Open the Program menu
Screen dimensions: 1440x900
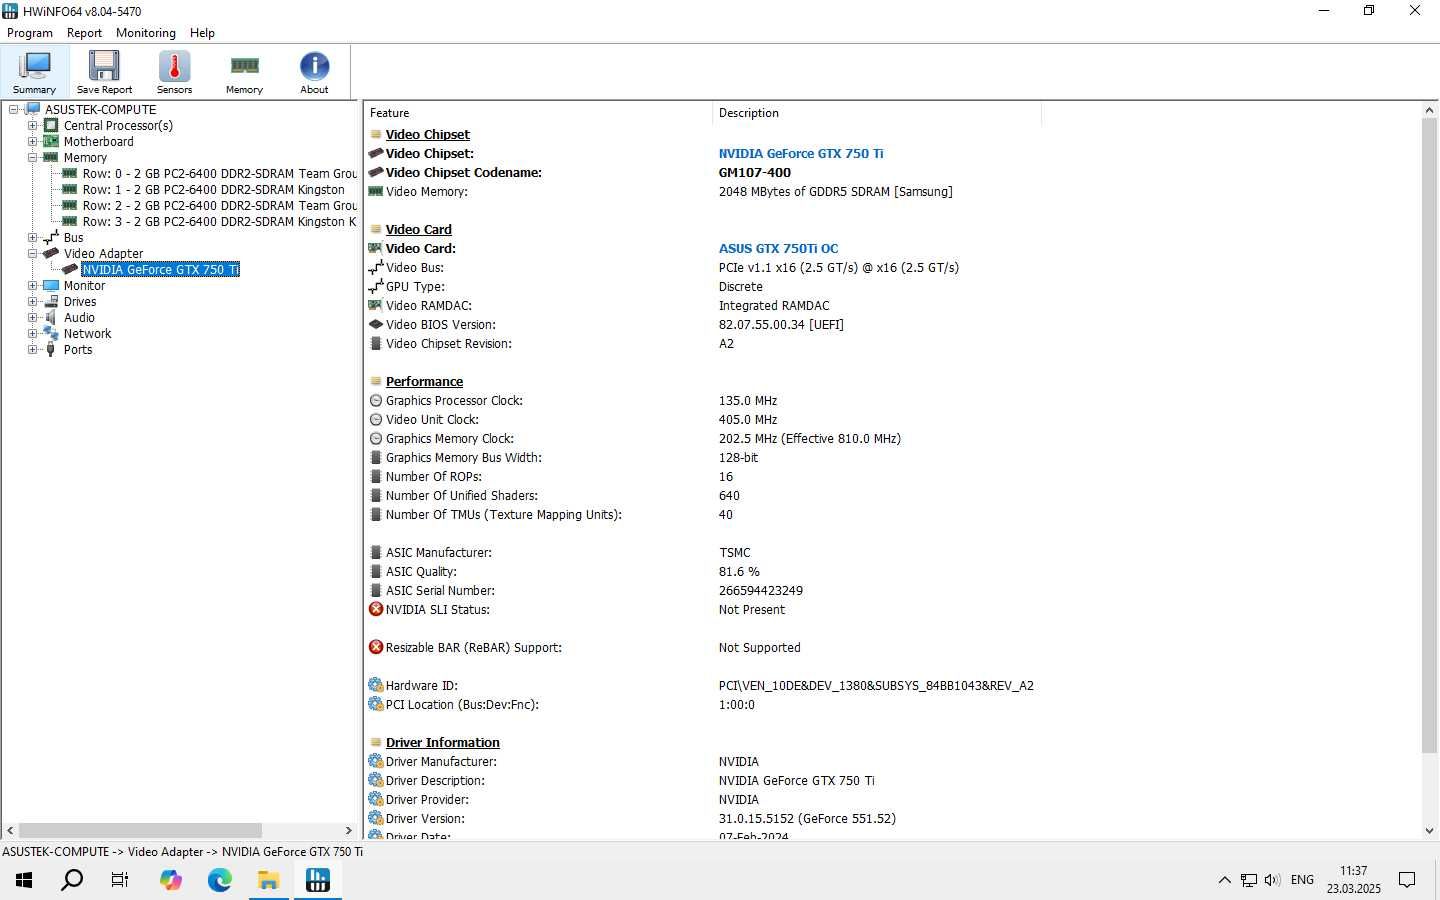pos(30,33)
